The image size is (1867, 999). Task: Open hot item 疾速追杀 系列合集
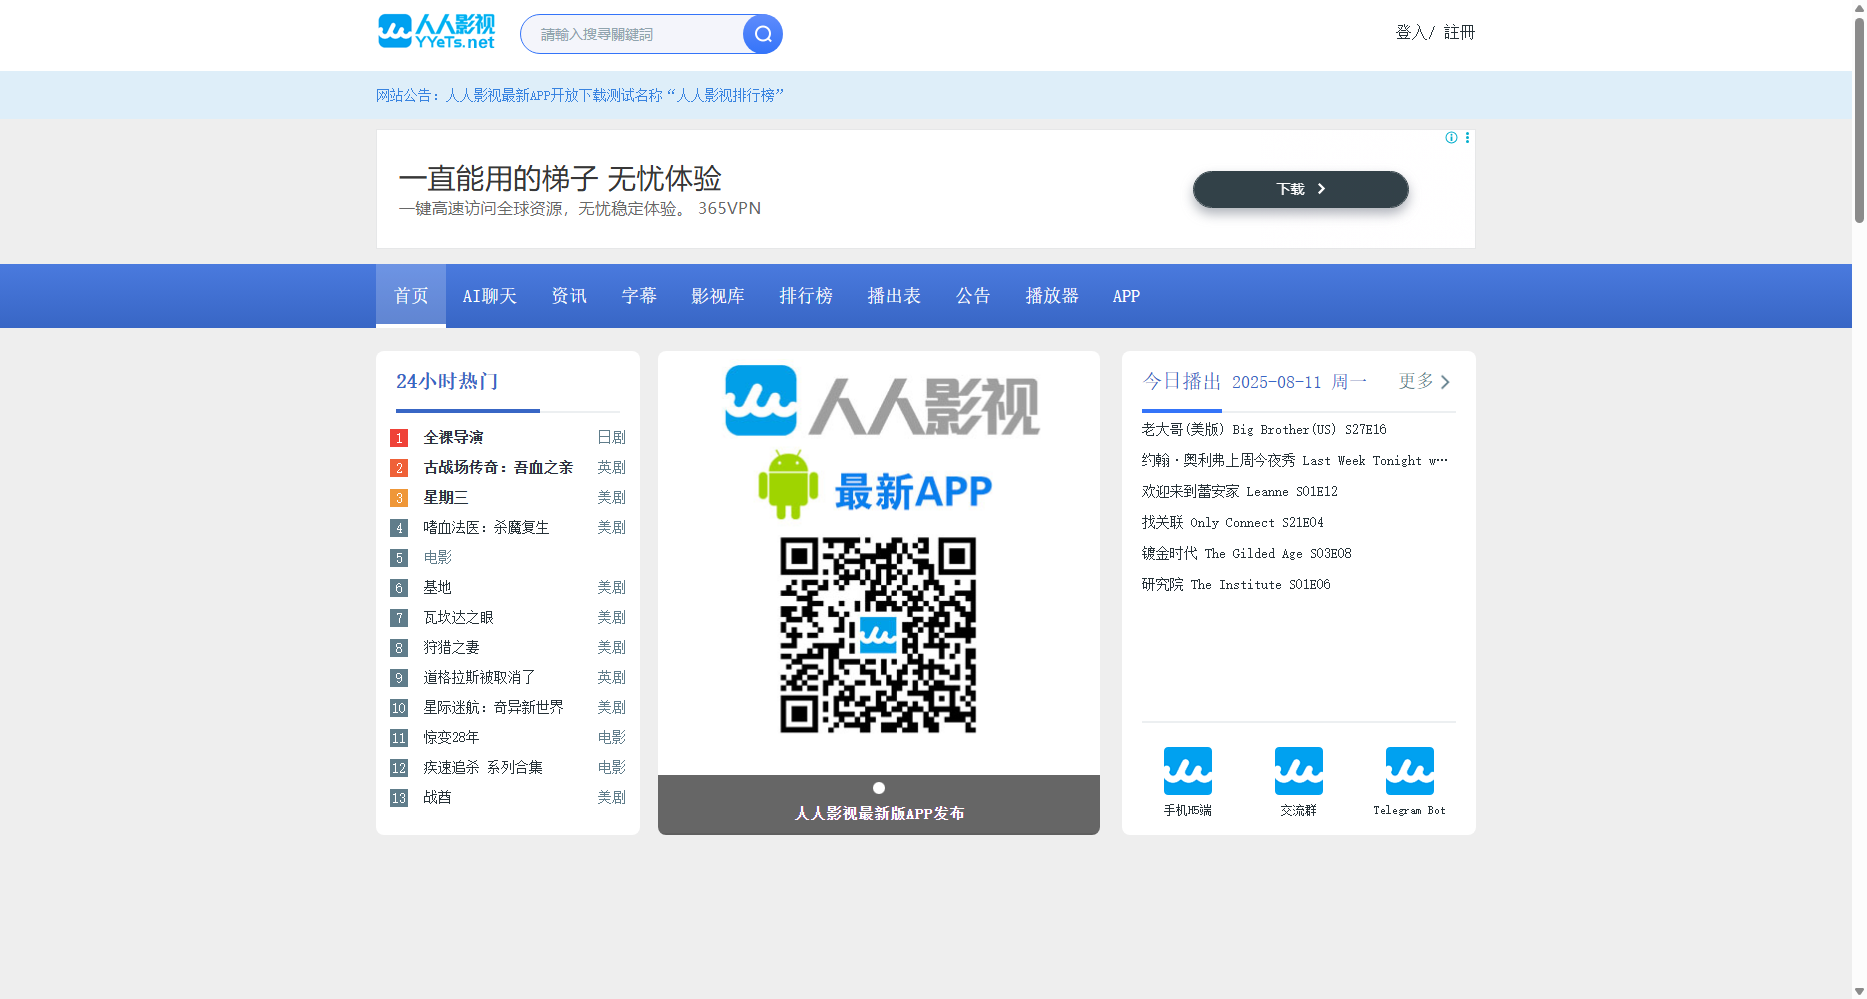pos(483,767)
